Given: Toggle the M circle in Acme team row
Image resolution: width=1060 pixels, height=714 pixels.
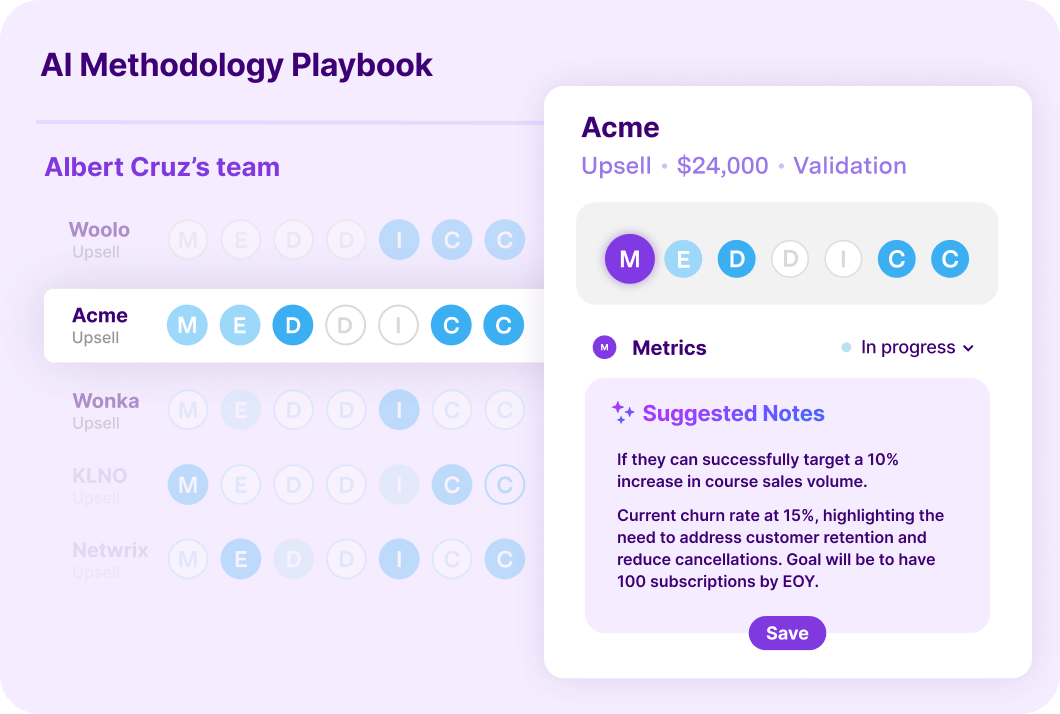Looking at the screenshot, I should 187,325.
